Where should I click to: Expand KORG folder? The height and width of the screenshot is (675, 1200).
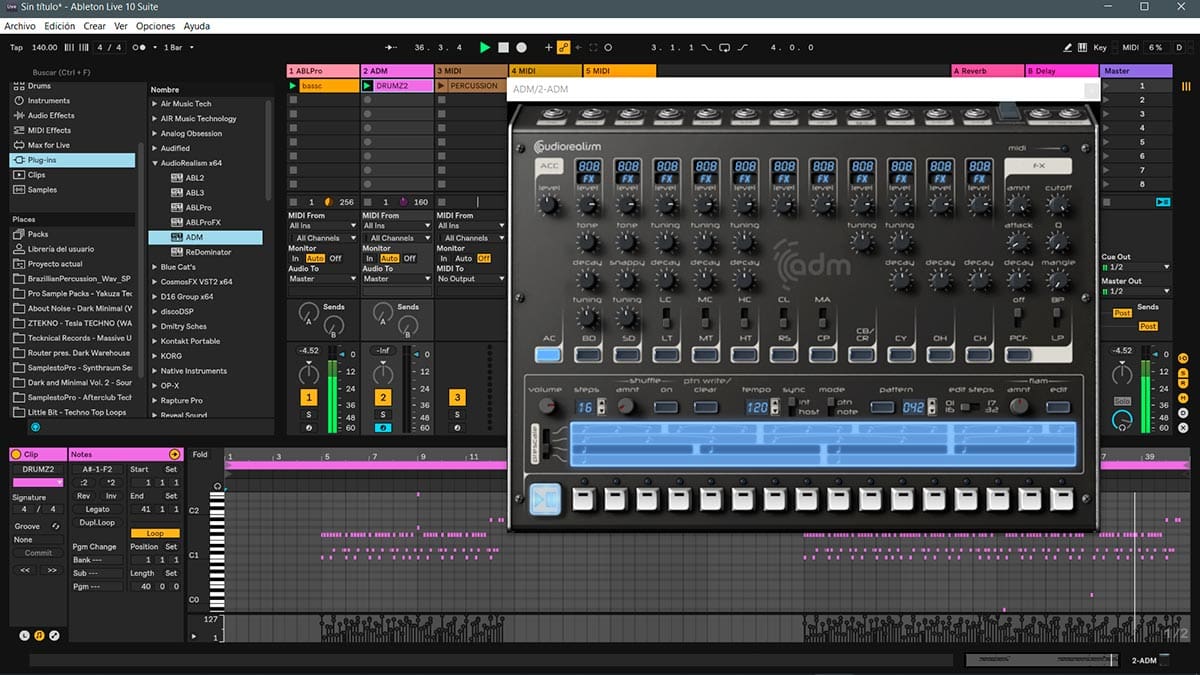coord(155,356)
